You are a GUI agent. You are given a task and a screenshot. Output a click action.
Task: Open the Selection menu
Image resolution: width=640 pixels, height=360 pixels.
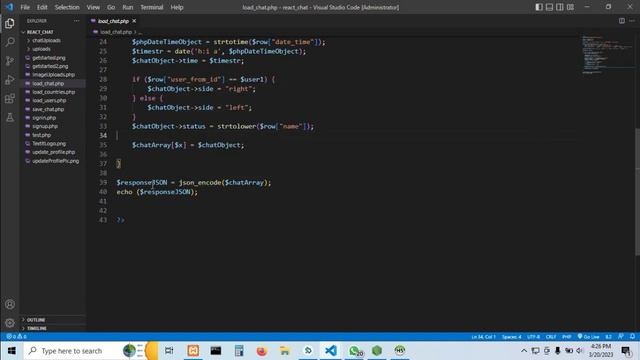tap(67, 7)
